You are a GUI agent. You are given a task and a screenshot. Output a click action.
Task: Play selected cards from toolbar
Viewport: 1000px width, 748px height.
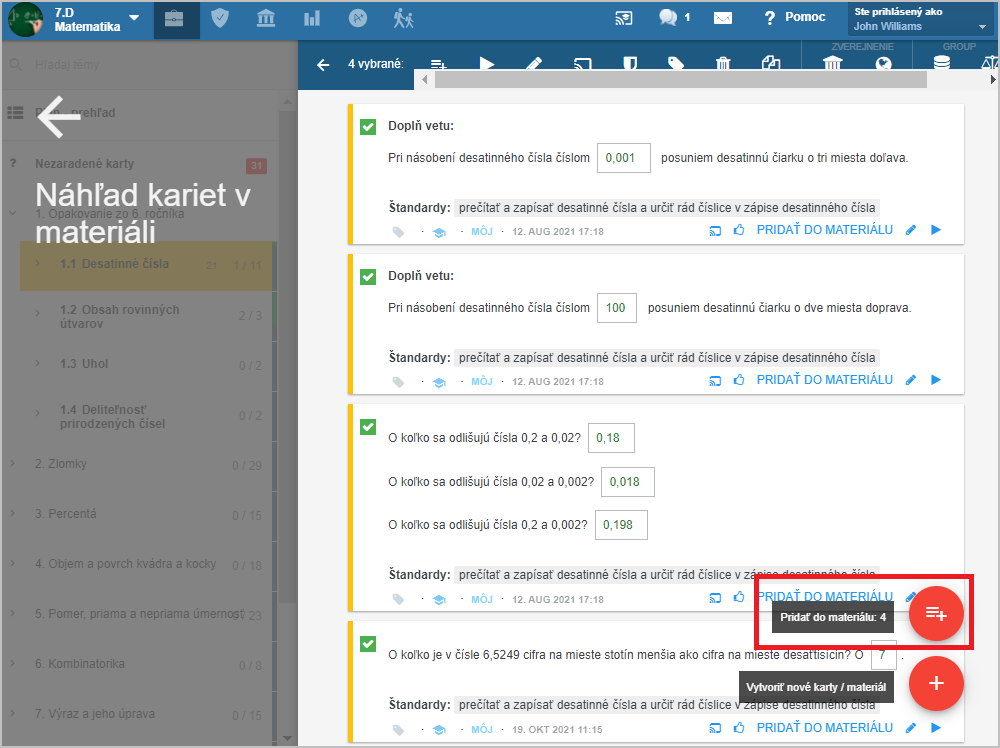coord(487,64)
